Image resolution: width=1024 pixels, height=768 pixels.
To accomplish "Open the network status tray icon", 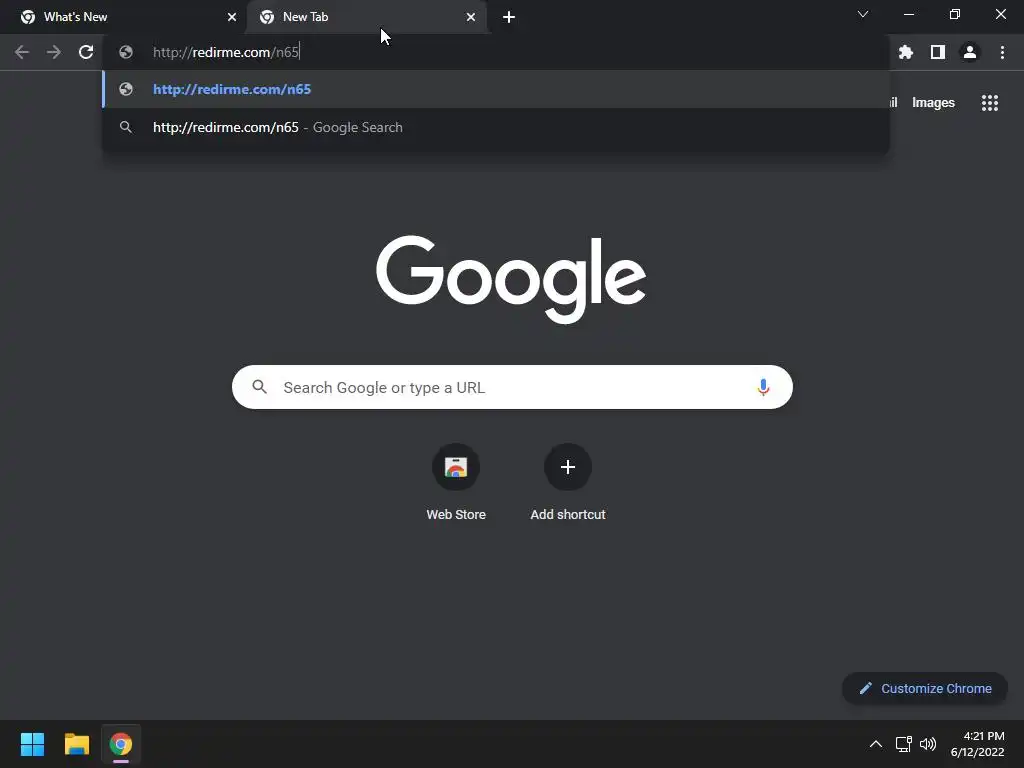I will [x=904, y=744].
